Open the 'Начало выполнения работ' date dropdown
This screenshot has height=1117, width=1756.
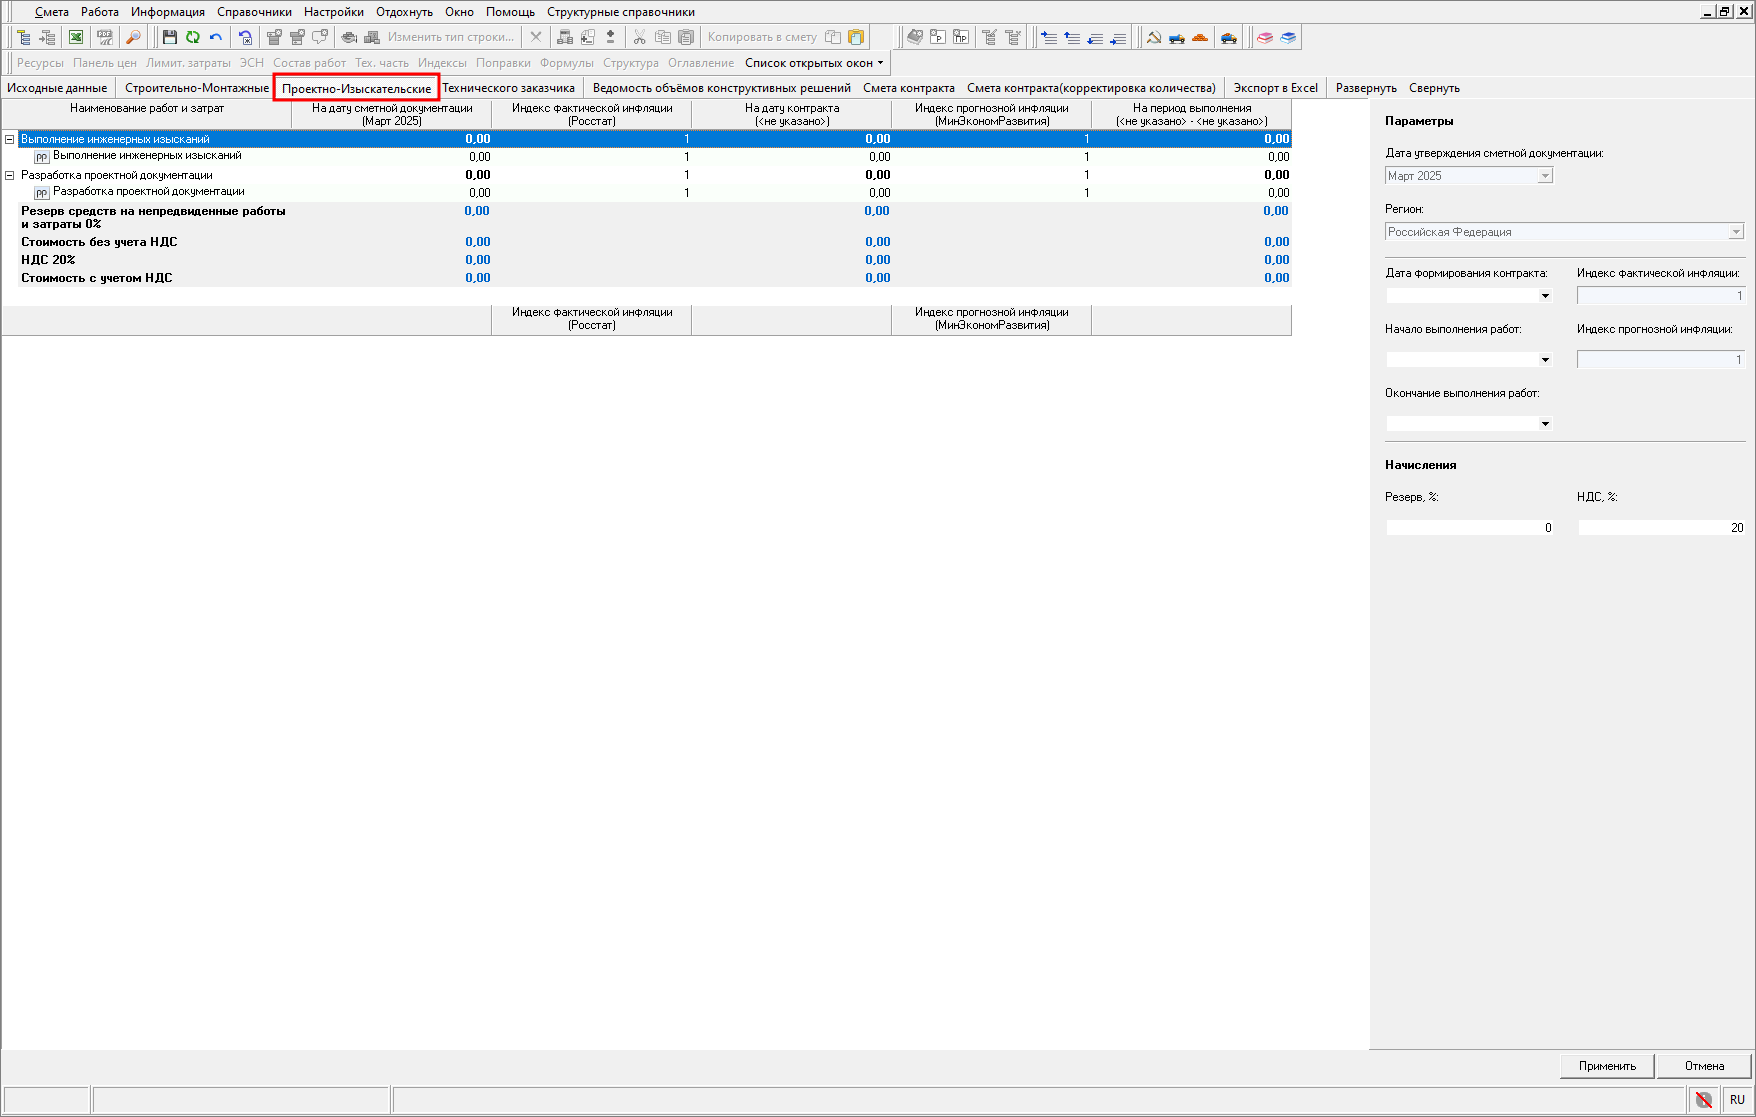point(1544,360)
